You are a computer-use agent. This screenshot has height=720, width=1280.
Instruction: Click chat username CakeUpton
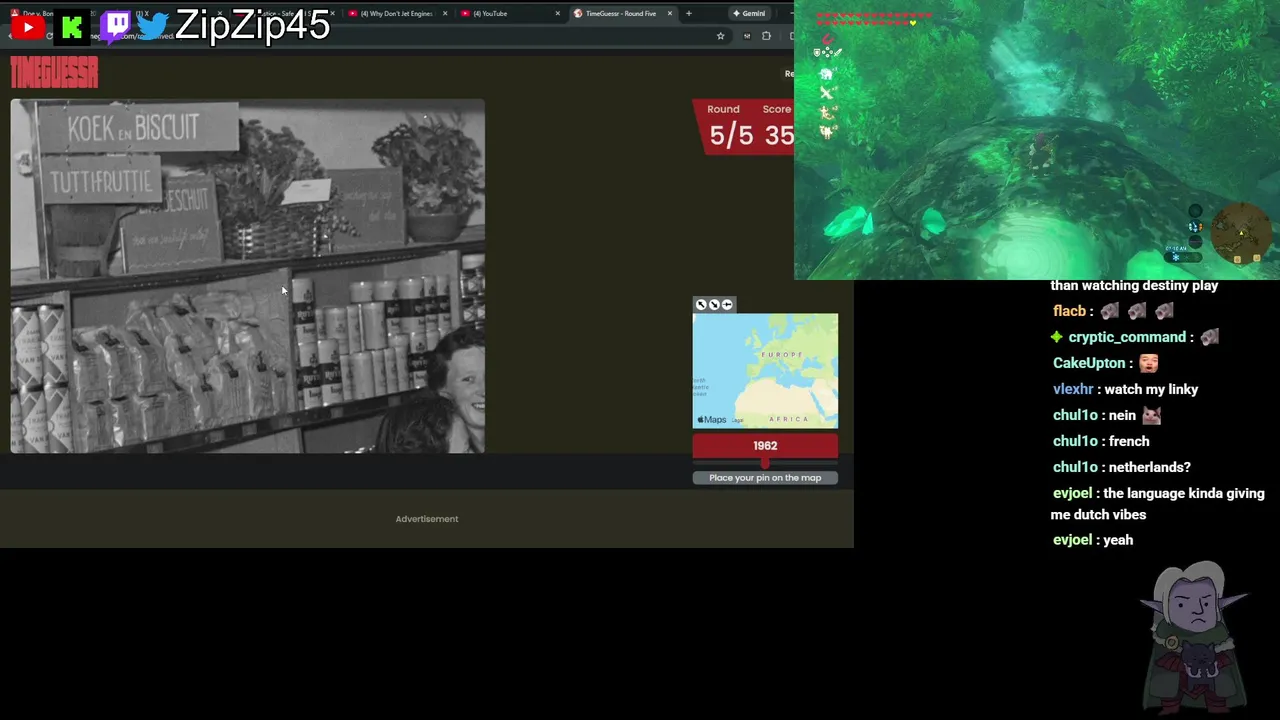(x=1089, y=363)
